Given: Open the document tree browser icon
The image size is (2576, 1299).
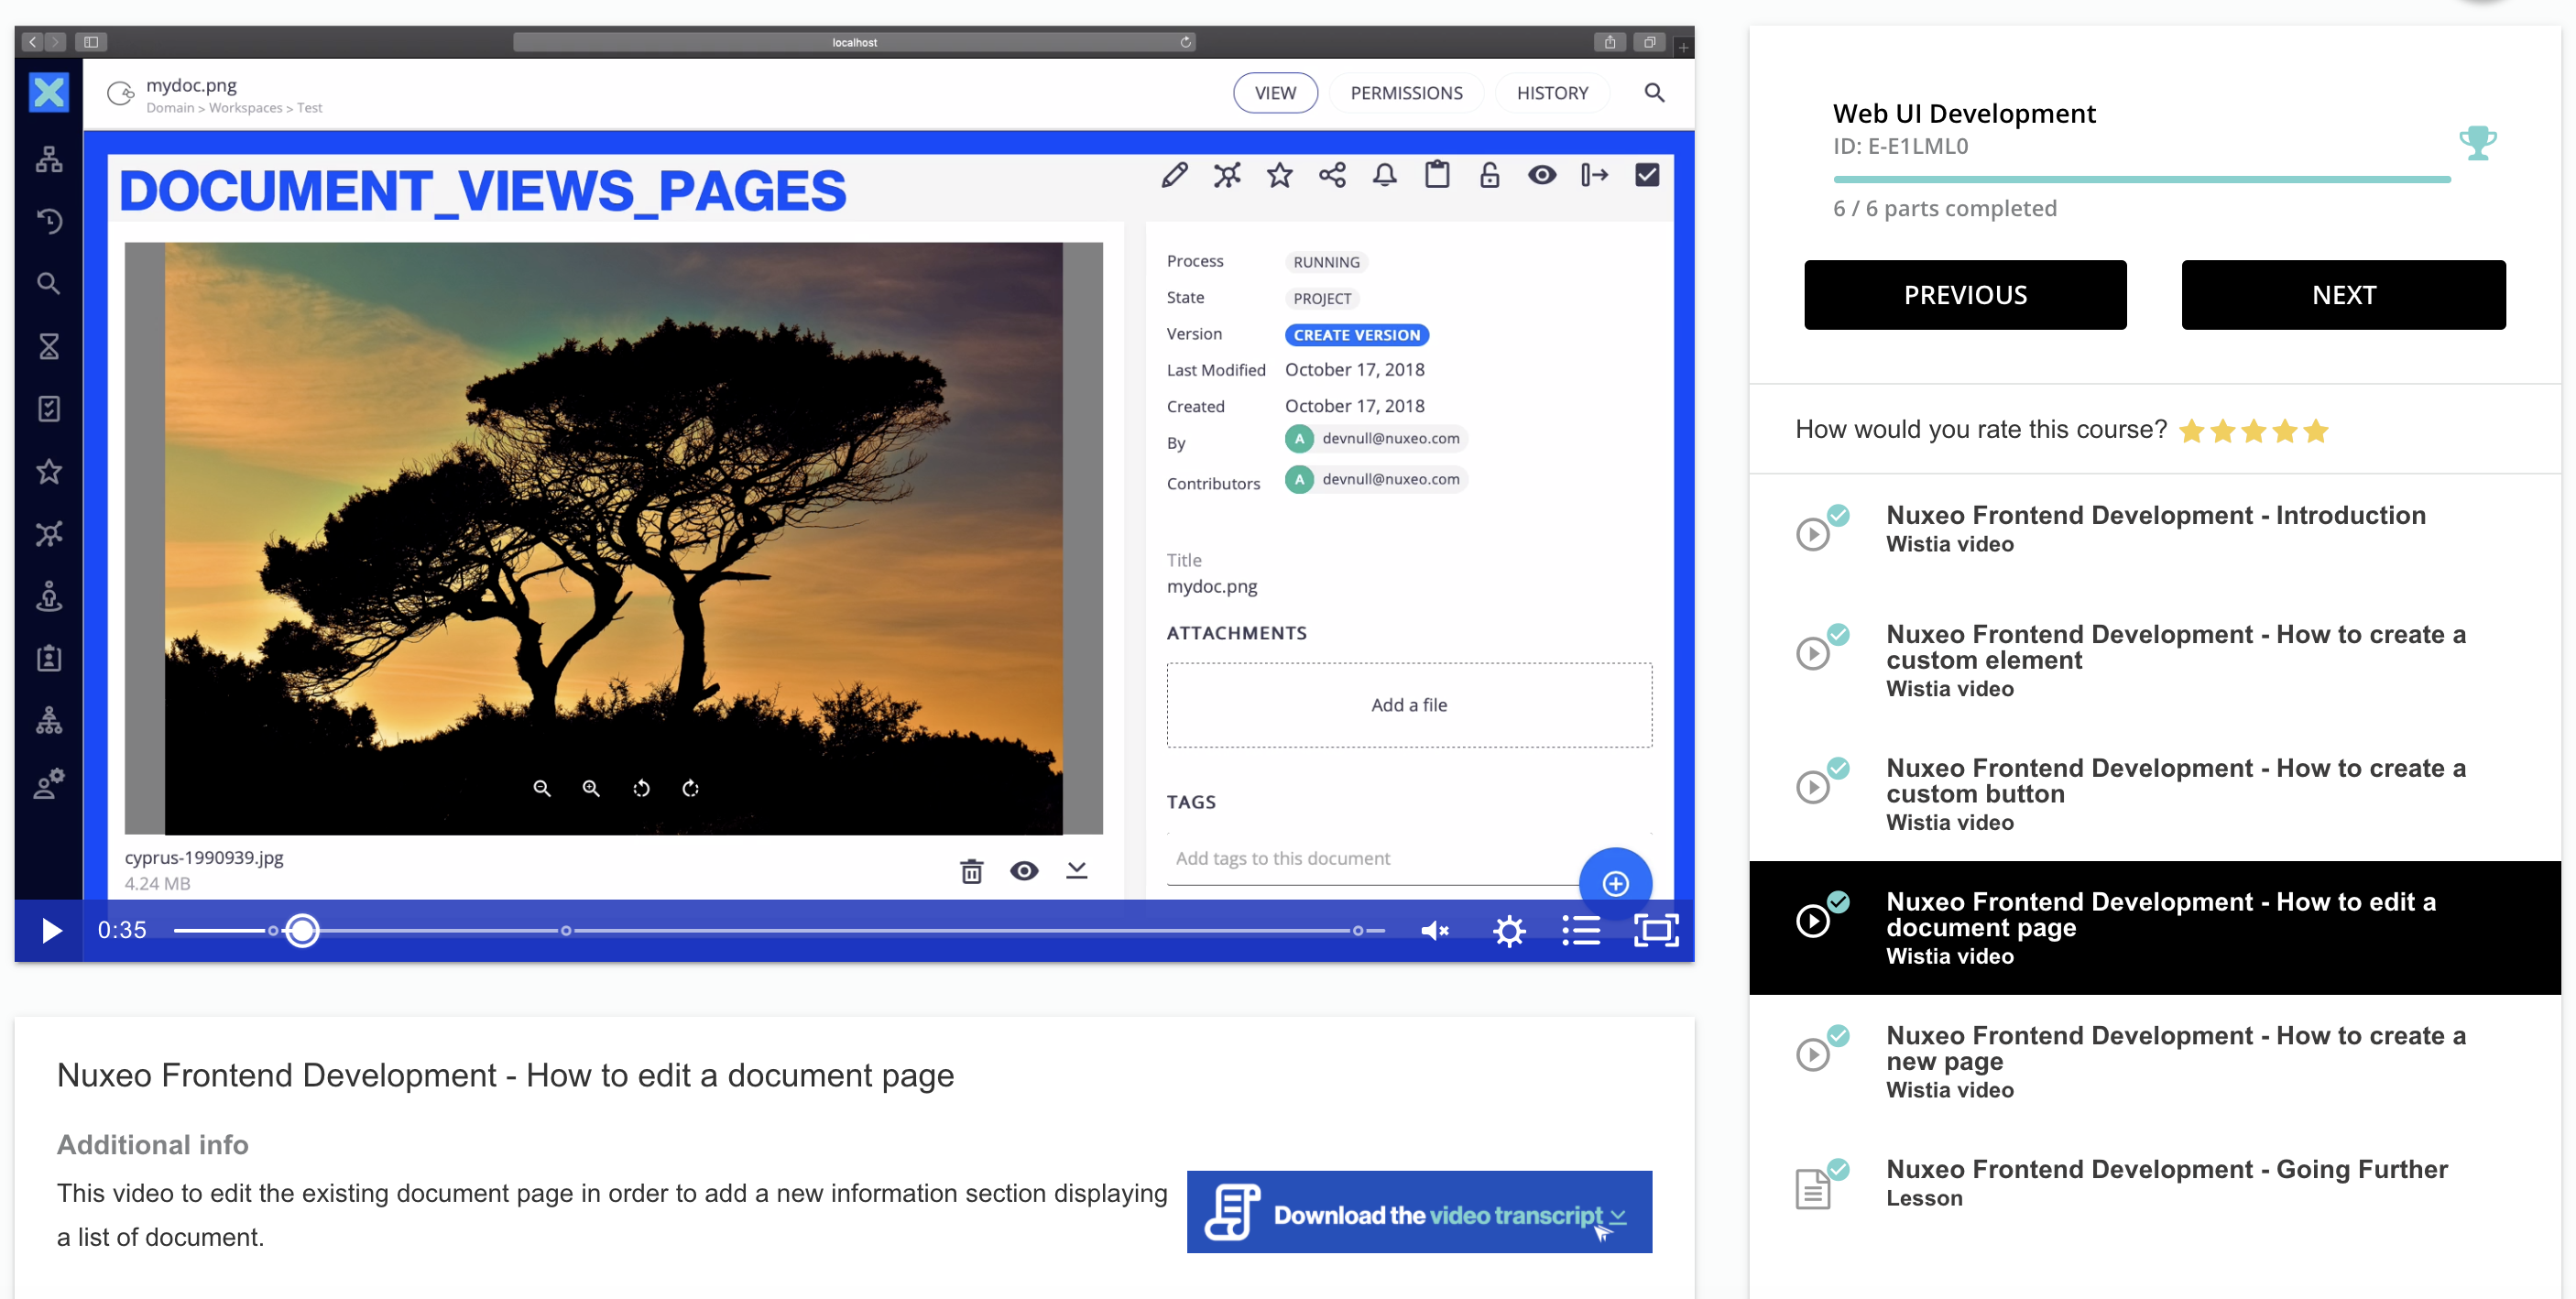Looking at the screenshot, I should click(x=49, y=158).
